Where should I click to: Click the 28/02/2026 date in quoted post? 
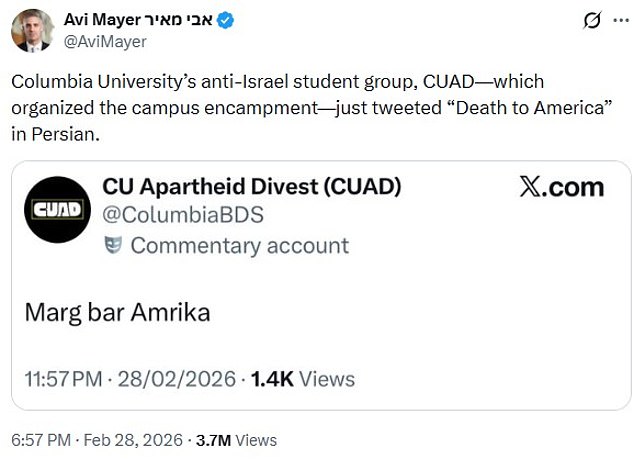pyautogui.click(x=177, y=379)
